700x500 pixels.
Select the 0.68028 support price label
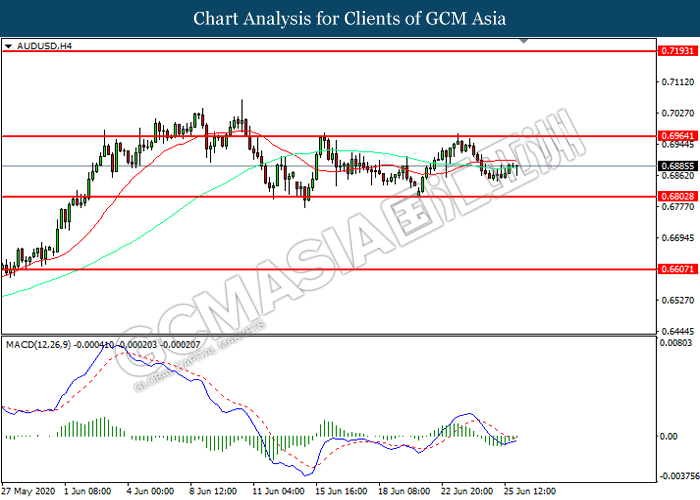[x=677, y=196]
